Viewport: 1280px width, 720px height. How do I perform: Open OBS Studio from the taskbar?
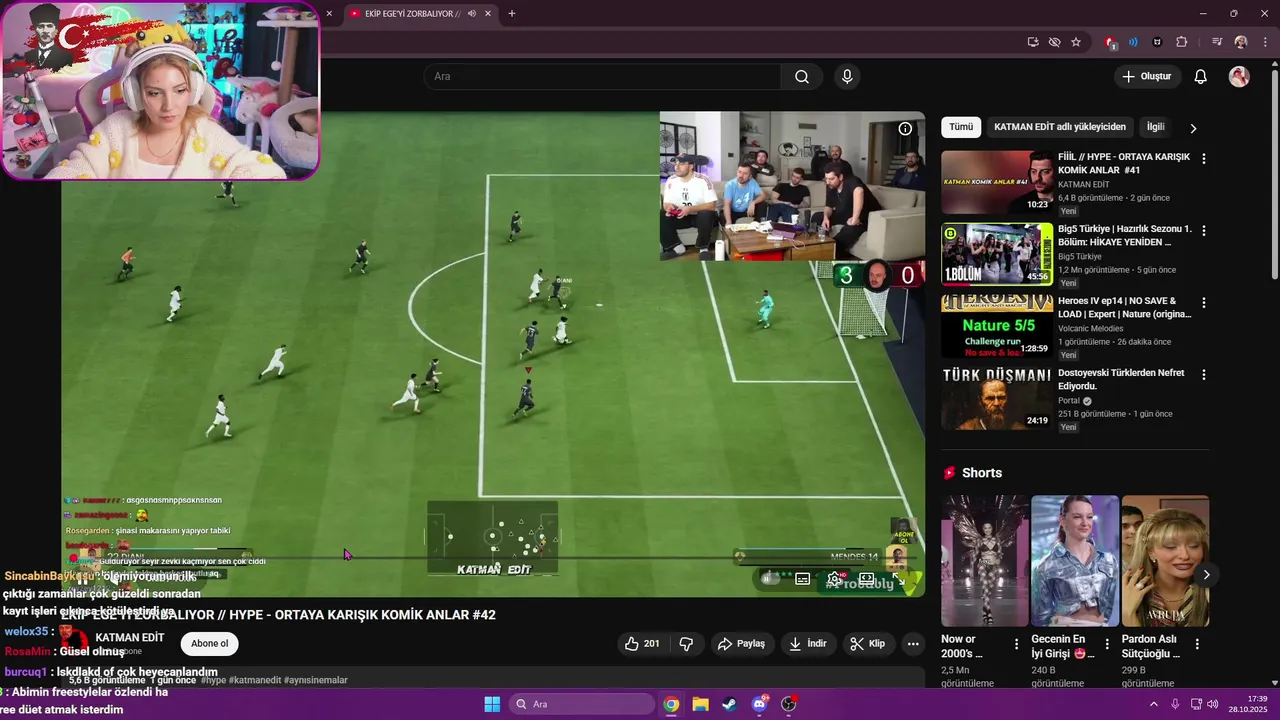(789, 704)
